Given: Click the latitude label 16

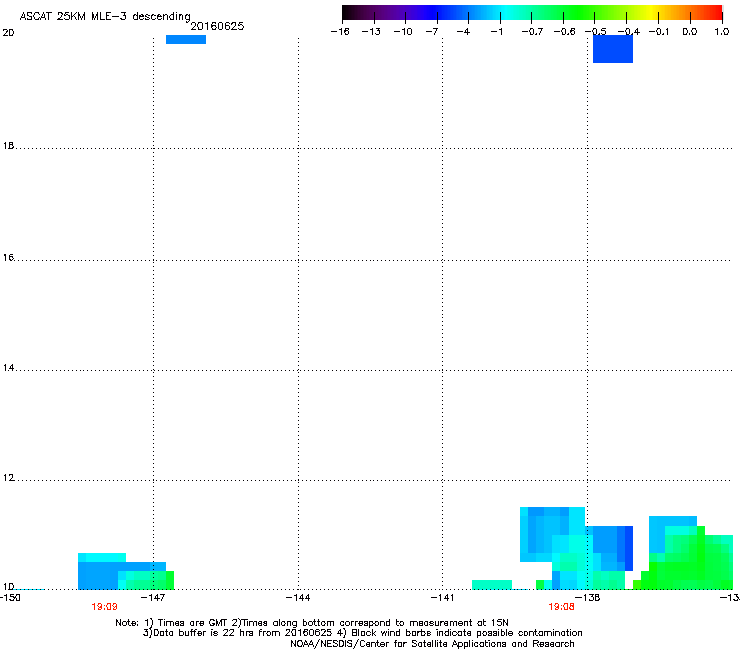Looking at the screenshot, I should 8,258.
